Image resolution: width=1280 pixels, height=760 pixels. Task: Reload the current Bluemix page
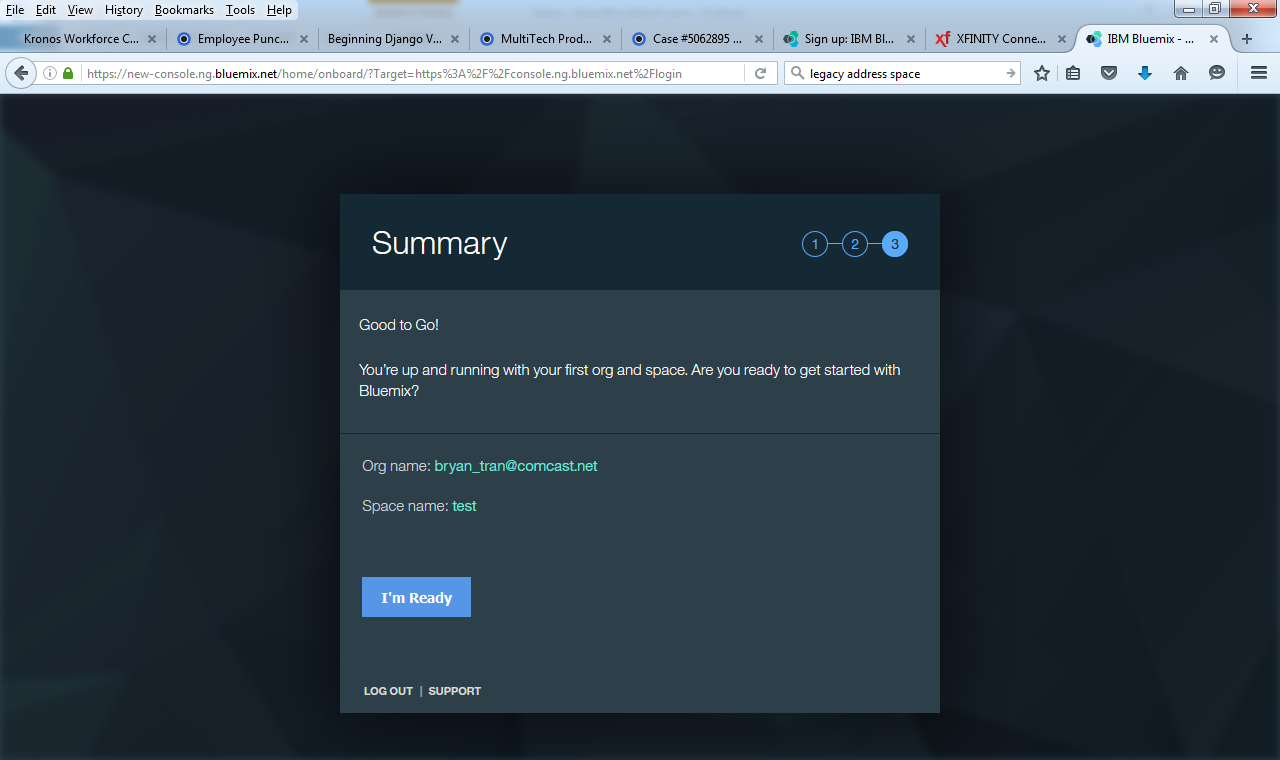760,73
